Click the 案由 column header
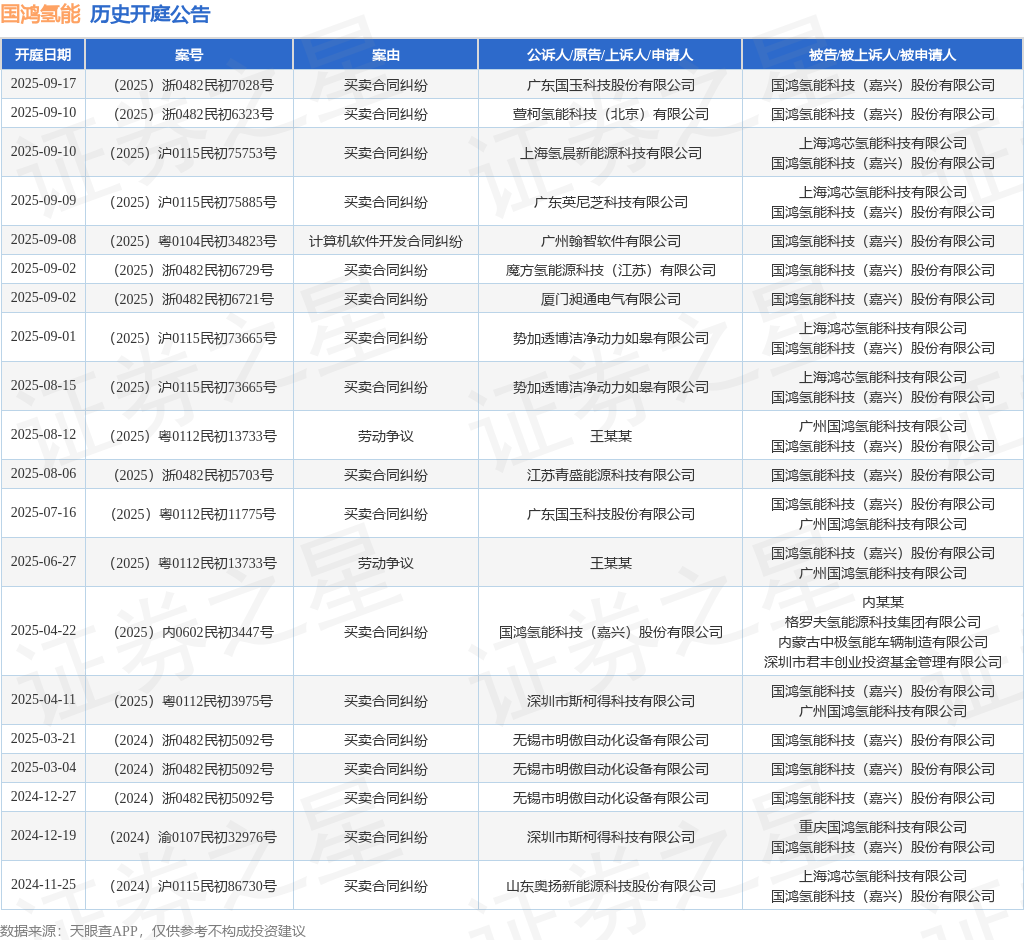This screenshot has width=1024, height=940. click(385, 55)
